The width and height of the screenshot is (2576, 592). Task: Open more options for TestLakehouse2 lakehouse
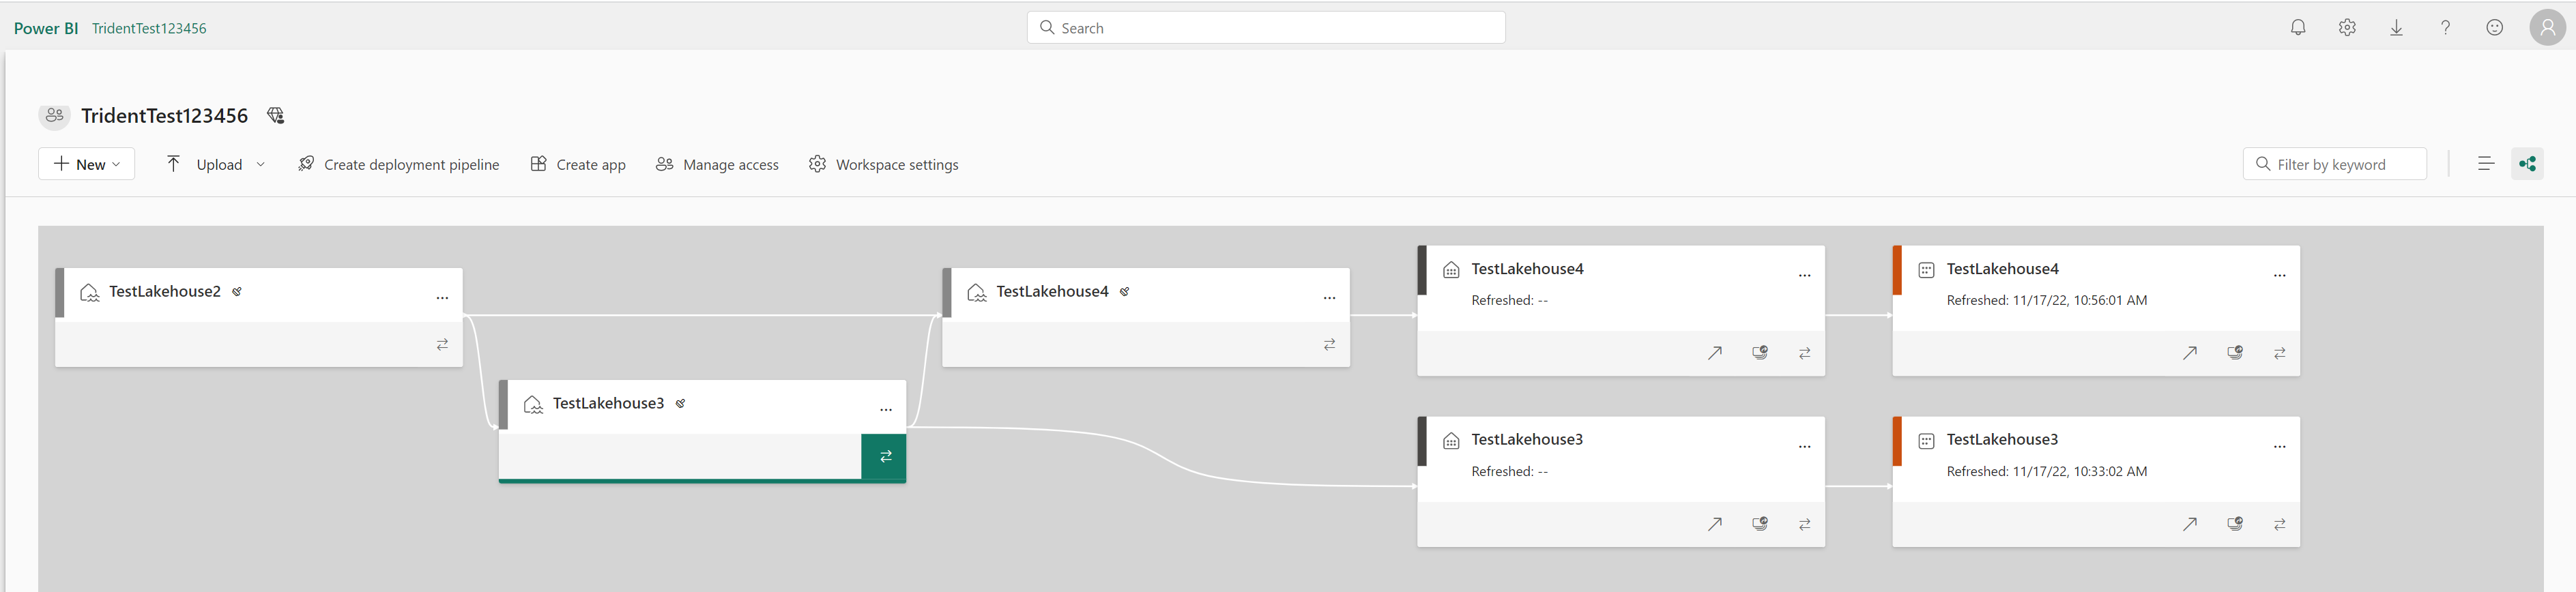point(442,298)
